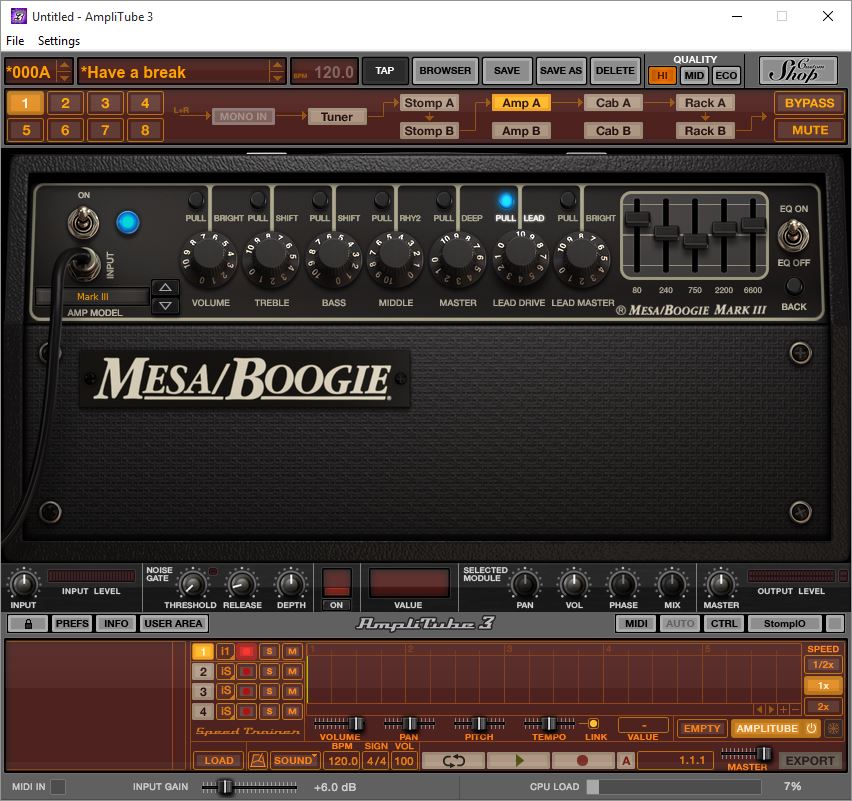852x801 pixels.
Task: Move the timeline right with arrow icon
Action: [771, 710]
